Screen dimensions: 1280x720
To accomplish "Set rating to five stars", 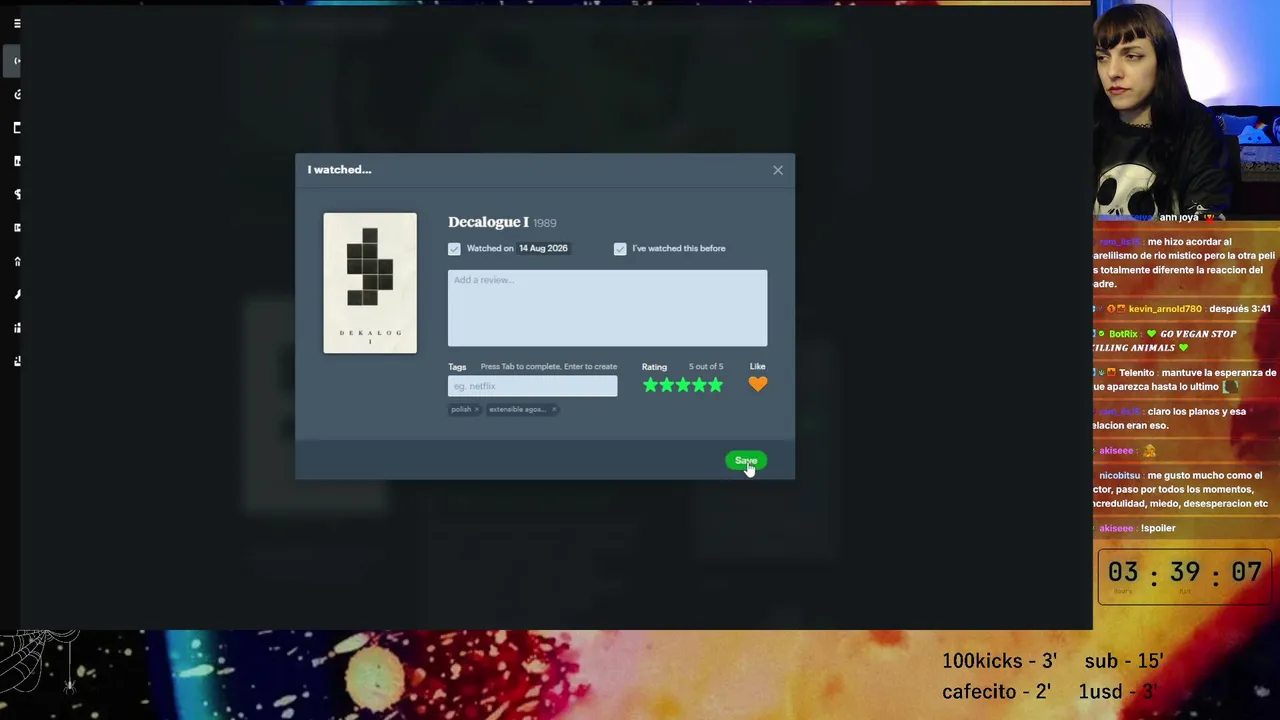I will (715, 385).
